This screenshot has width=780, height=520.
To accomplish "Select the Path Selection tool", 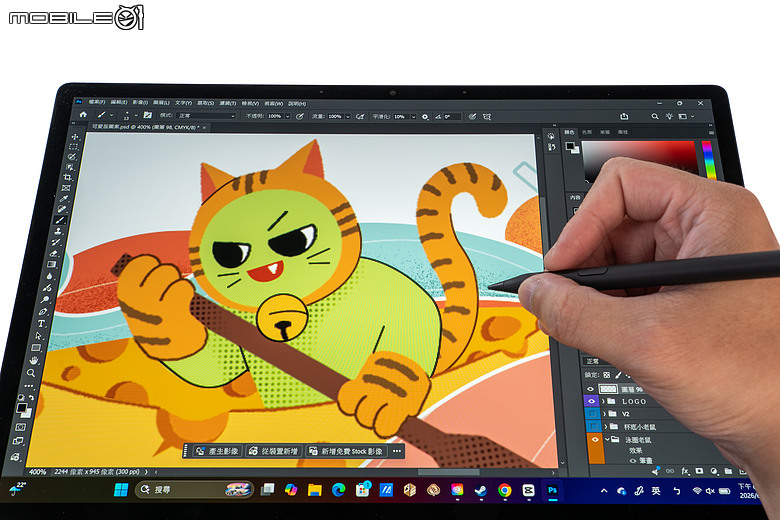I will point(39,336).
